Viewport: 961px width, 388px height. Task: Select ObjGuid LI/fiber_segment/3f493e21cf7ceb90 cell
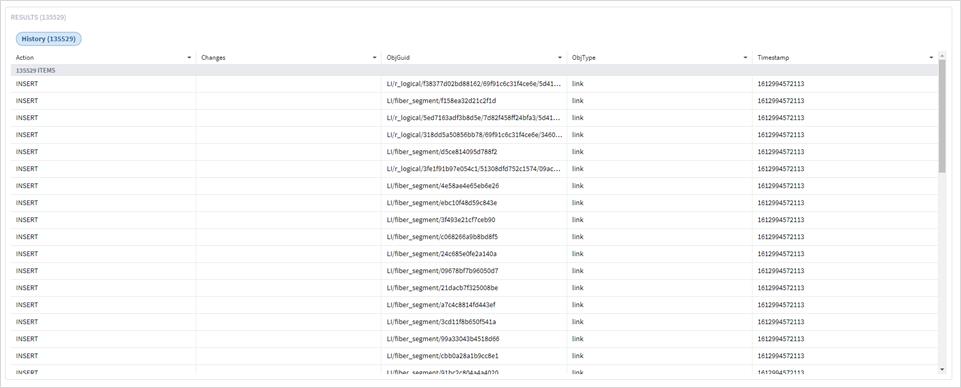[474, 220]
